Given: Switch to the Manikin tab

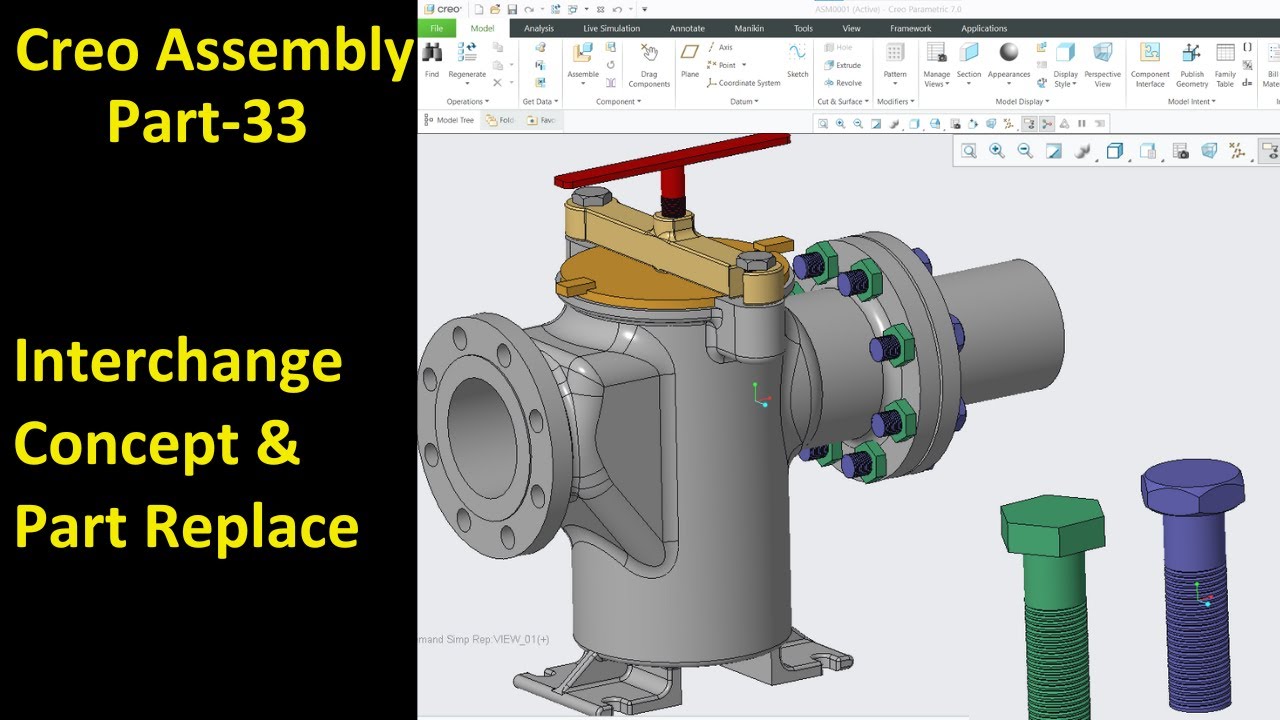Looking at the screenshot, I should [x=749, y=28].
